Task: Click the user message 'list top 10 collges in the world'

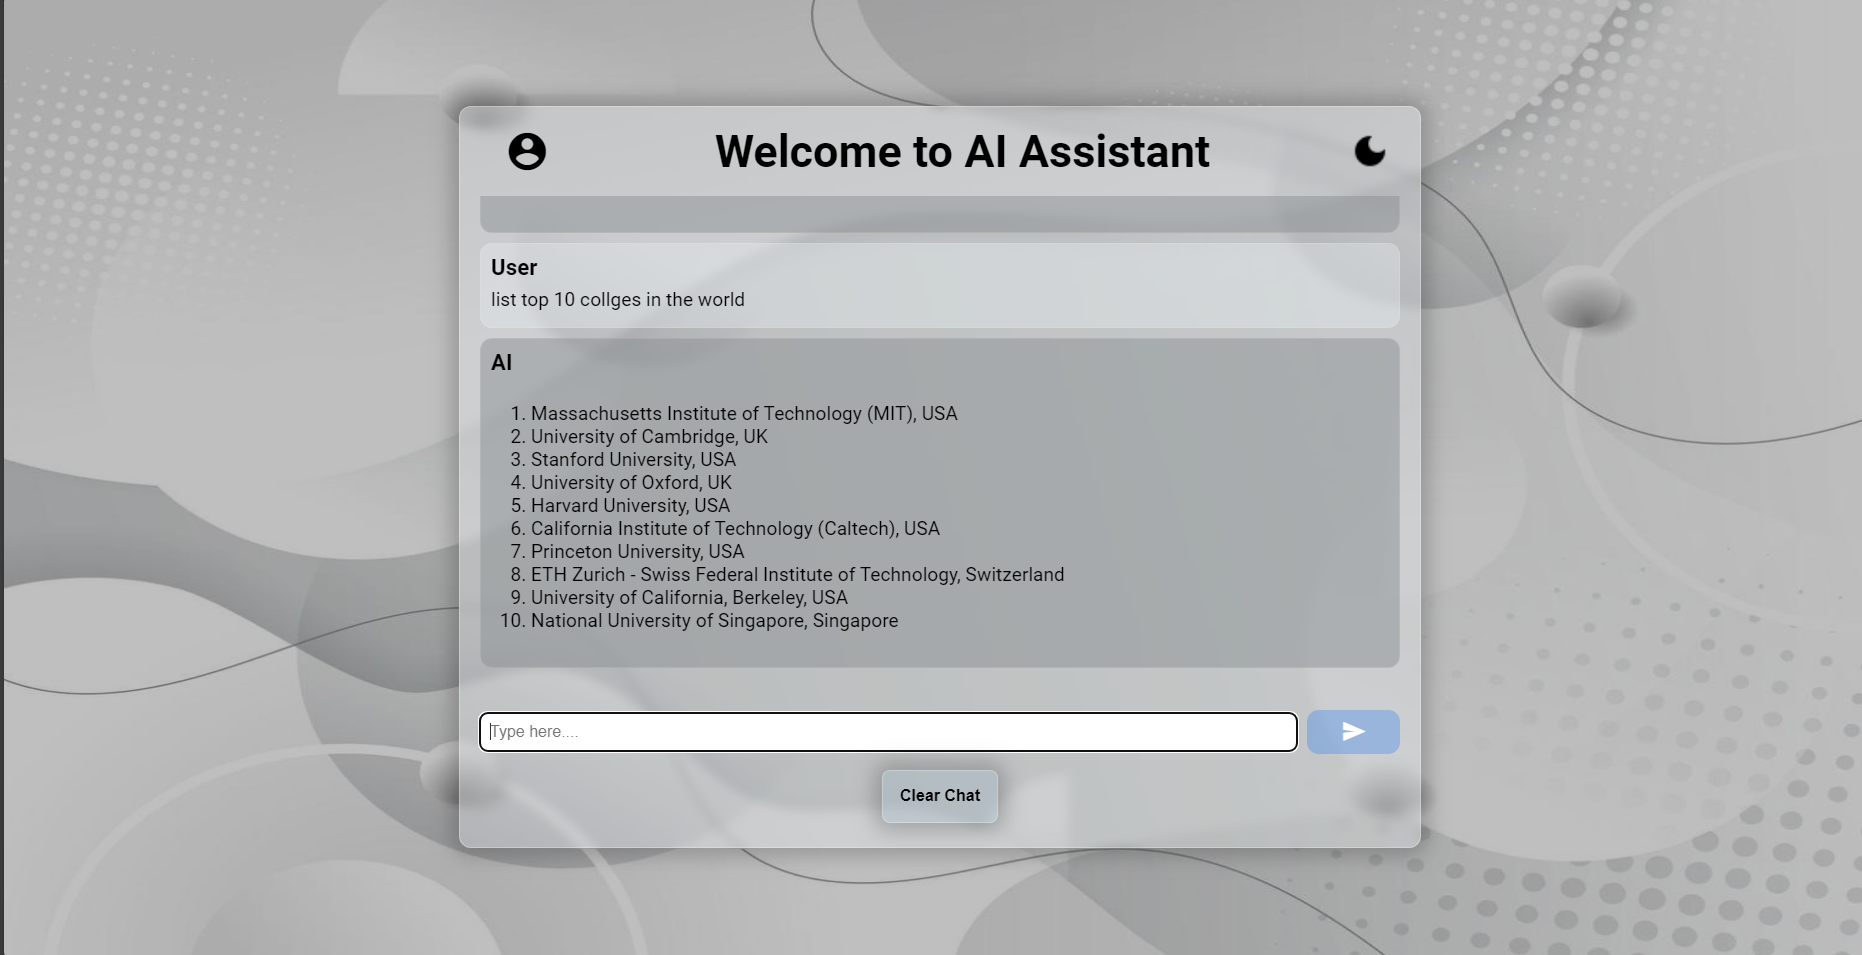Action: (618, 300)
